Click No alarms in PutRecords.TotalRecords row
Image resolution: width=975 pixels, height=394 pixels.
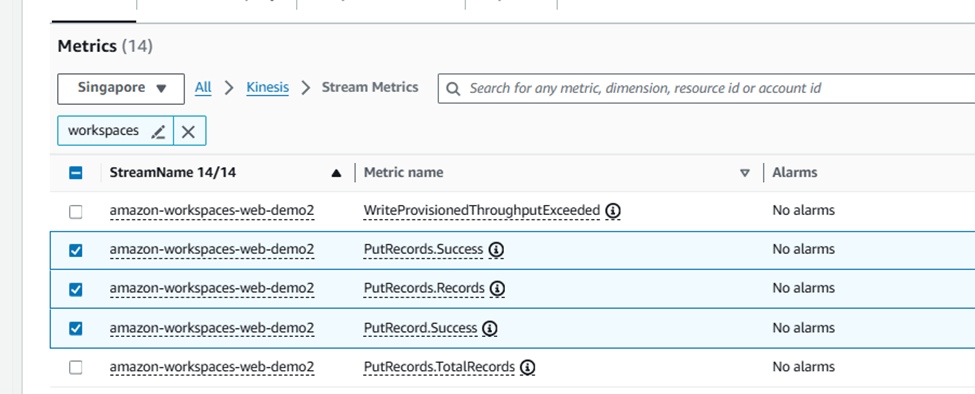(803, 367)
